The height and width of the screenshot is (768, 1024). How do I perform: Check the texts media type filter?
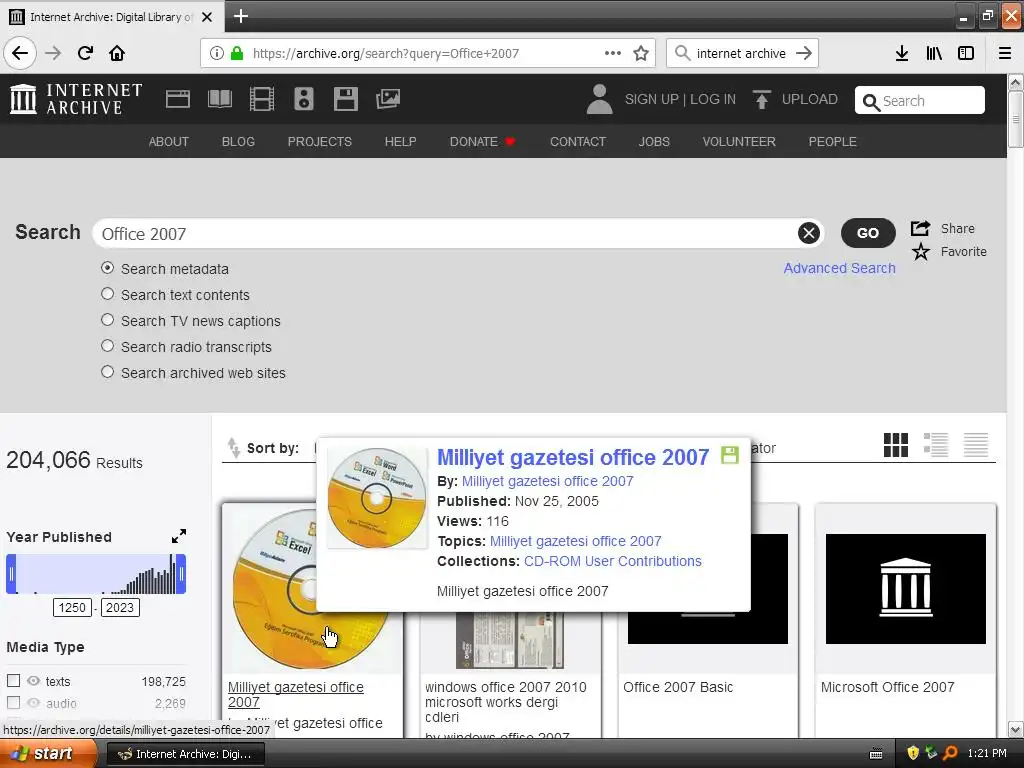(x=13, y=680)
